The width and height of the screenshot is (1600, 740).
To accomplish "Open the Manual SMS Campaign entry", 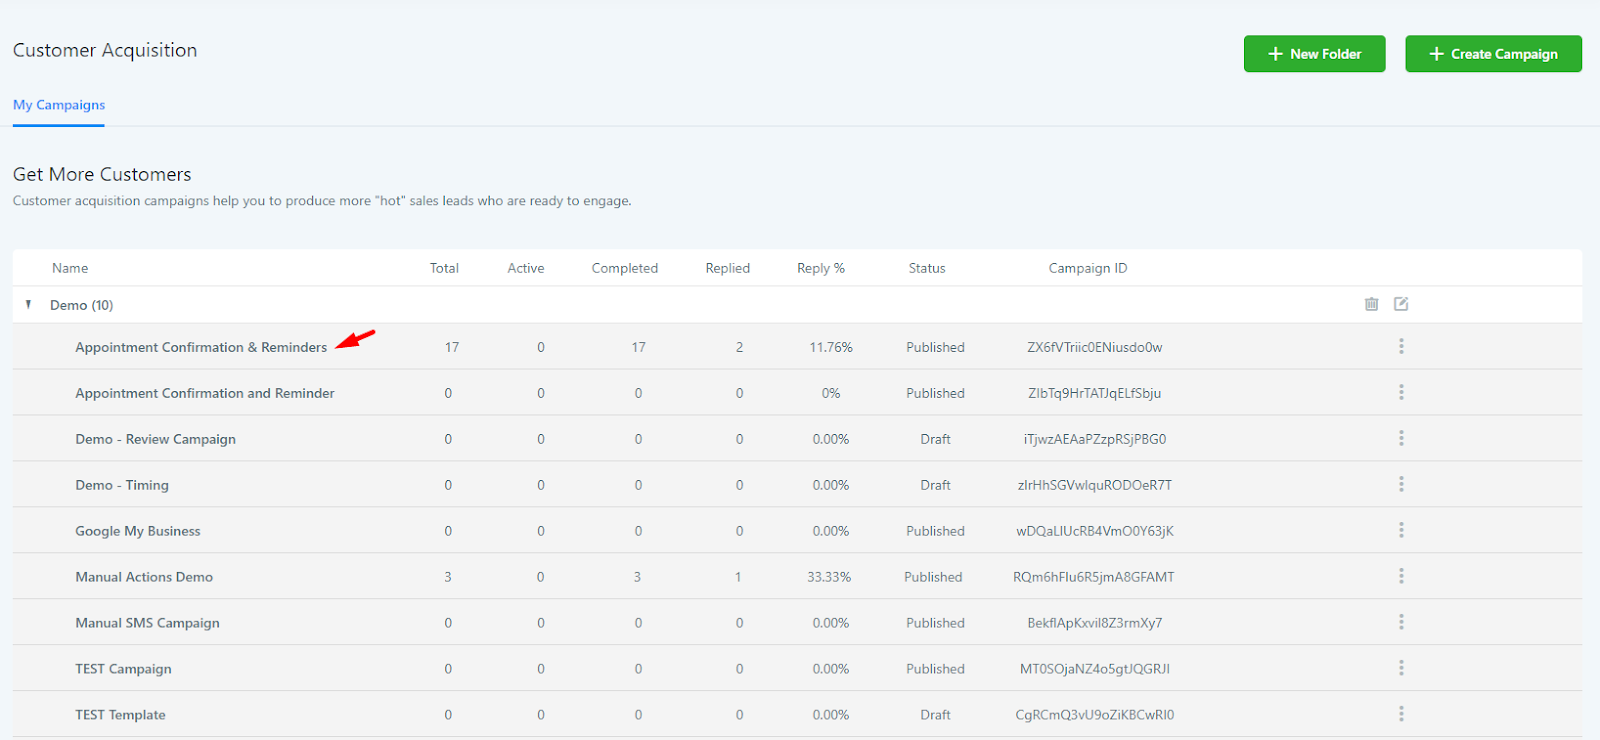I will (147, 623).
